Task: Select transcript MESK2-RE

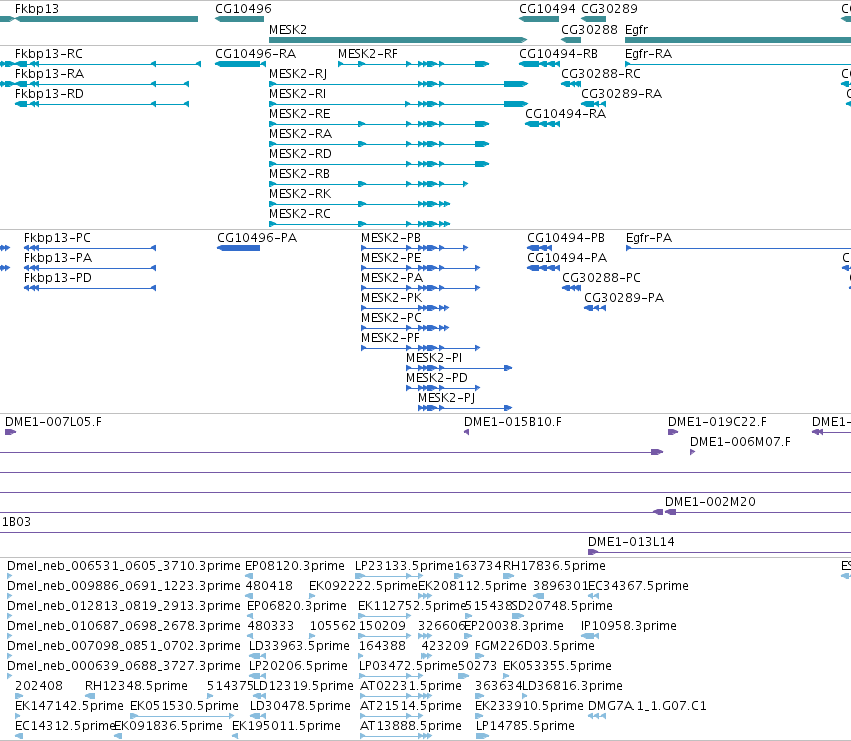Action: (300, 114)
